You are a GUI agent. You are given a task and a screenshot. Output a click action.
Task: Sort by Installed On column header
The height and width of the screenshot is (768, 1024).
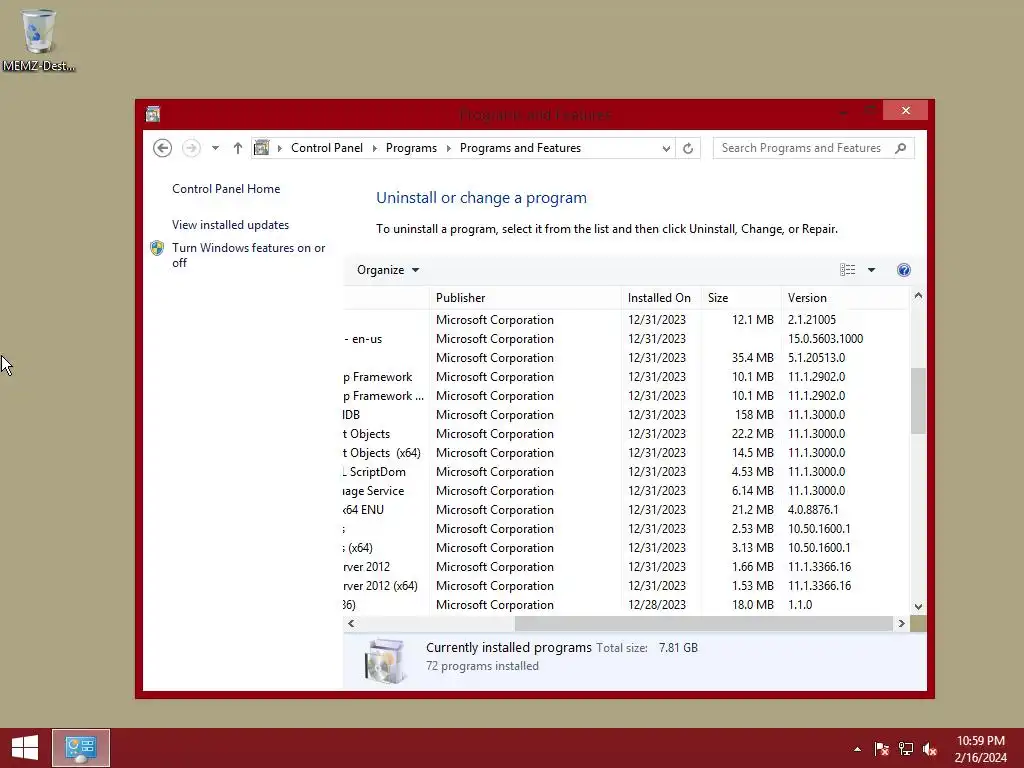[x=661, y=298]
